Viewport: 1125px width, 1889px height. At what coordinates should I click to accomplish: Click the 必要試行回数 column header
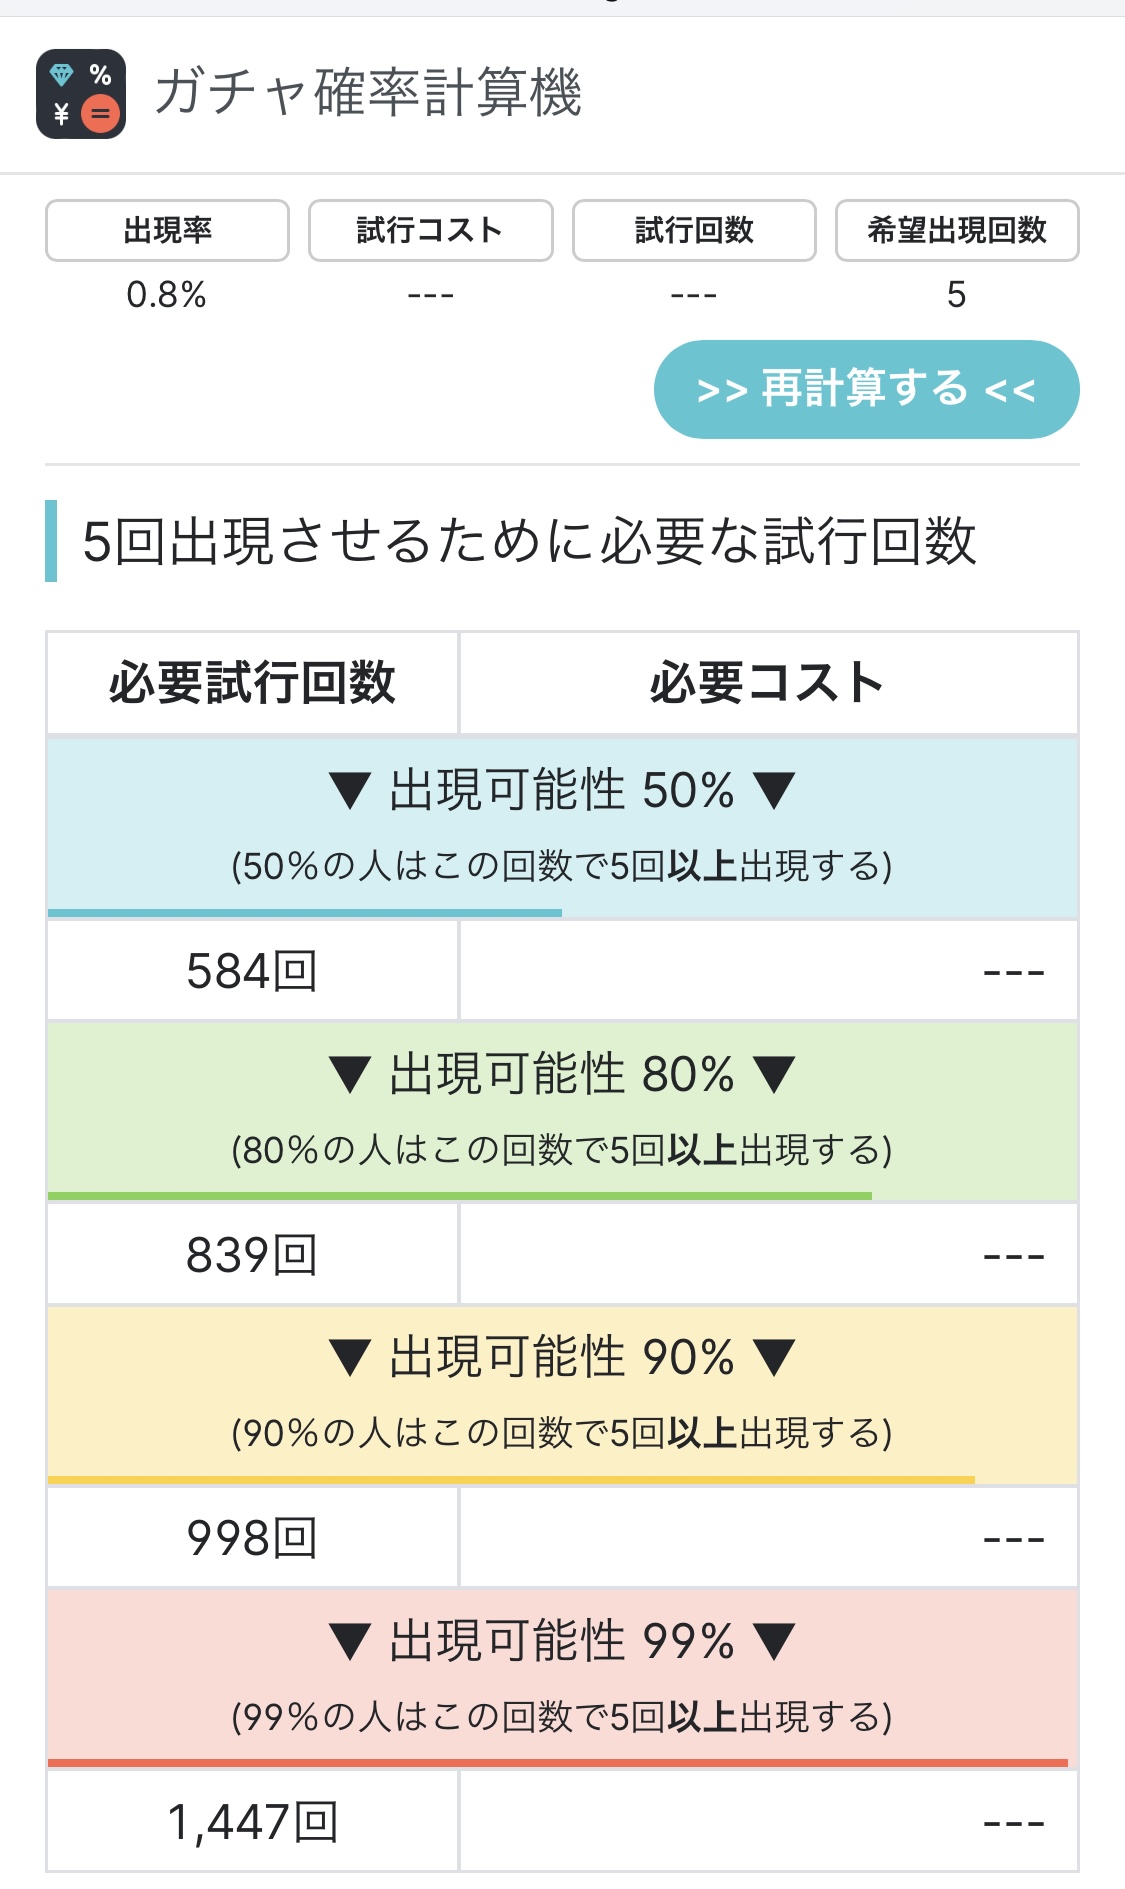click(x=252, y=683)
